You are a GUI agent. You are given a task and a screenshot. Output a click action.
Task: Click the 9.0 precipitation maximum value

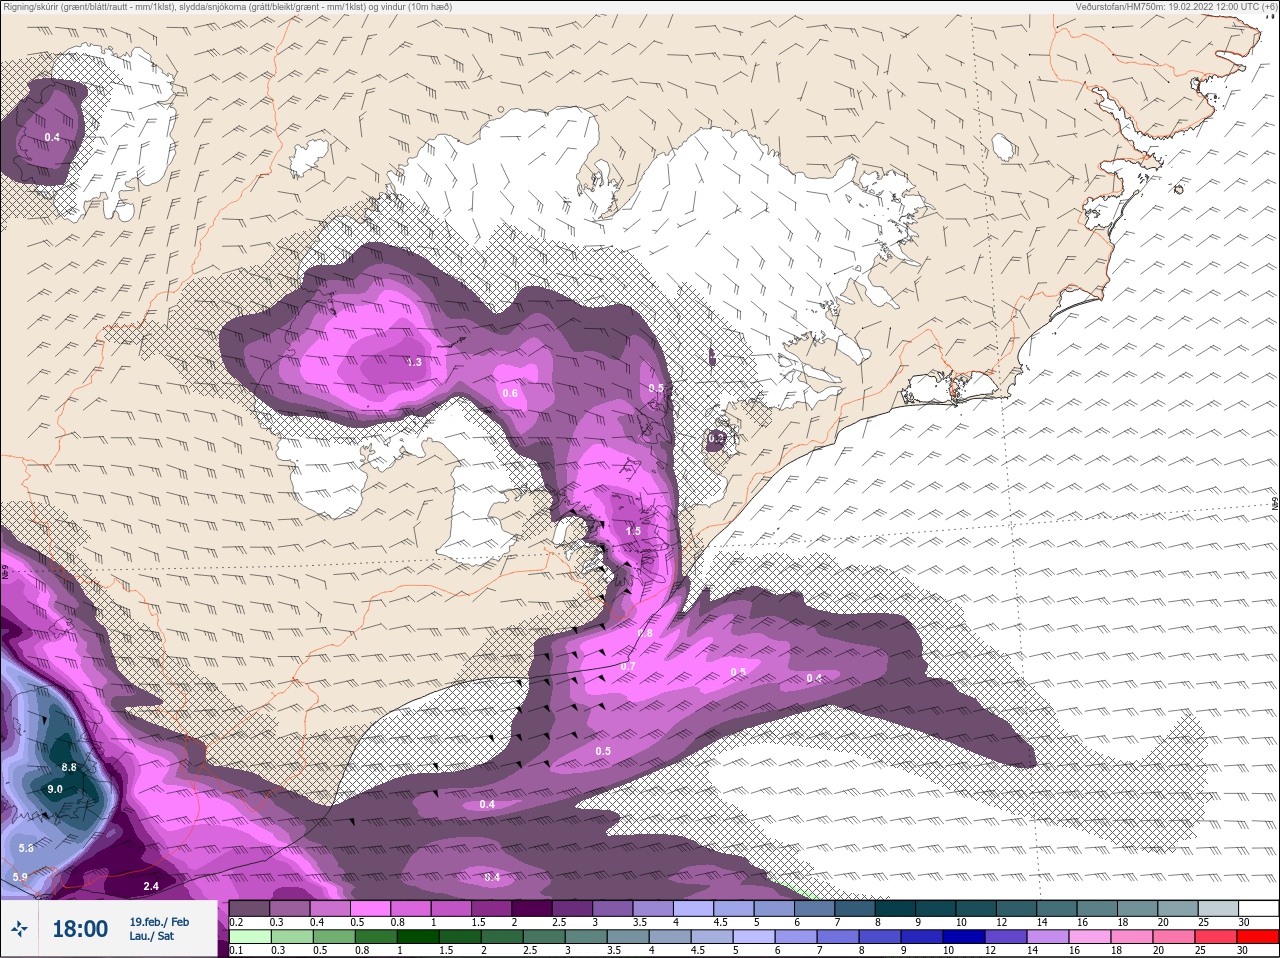click(55, 789)
